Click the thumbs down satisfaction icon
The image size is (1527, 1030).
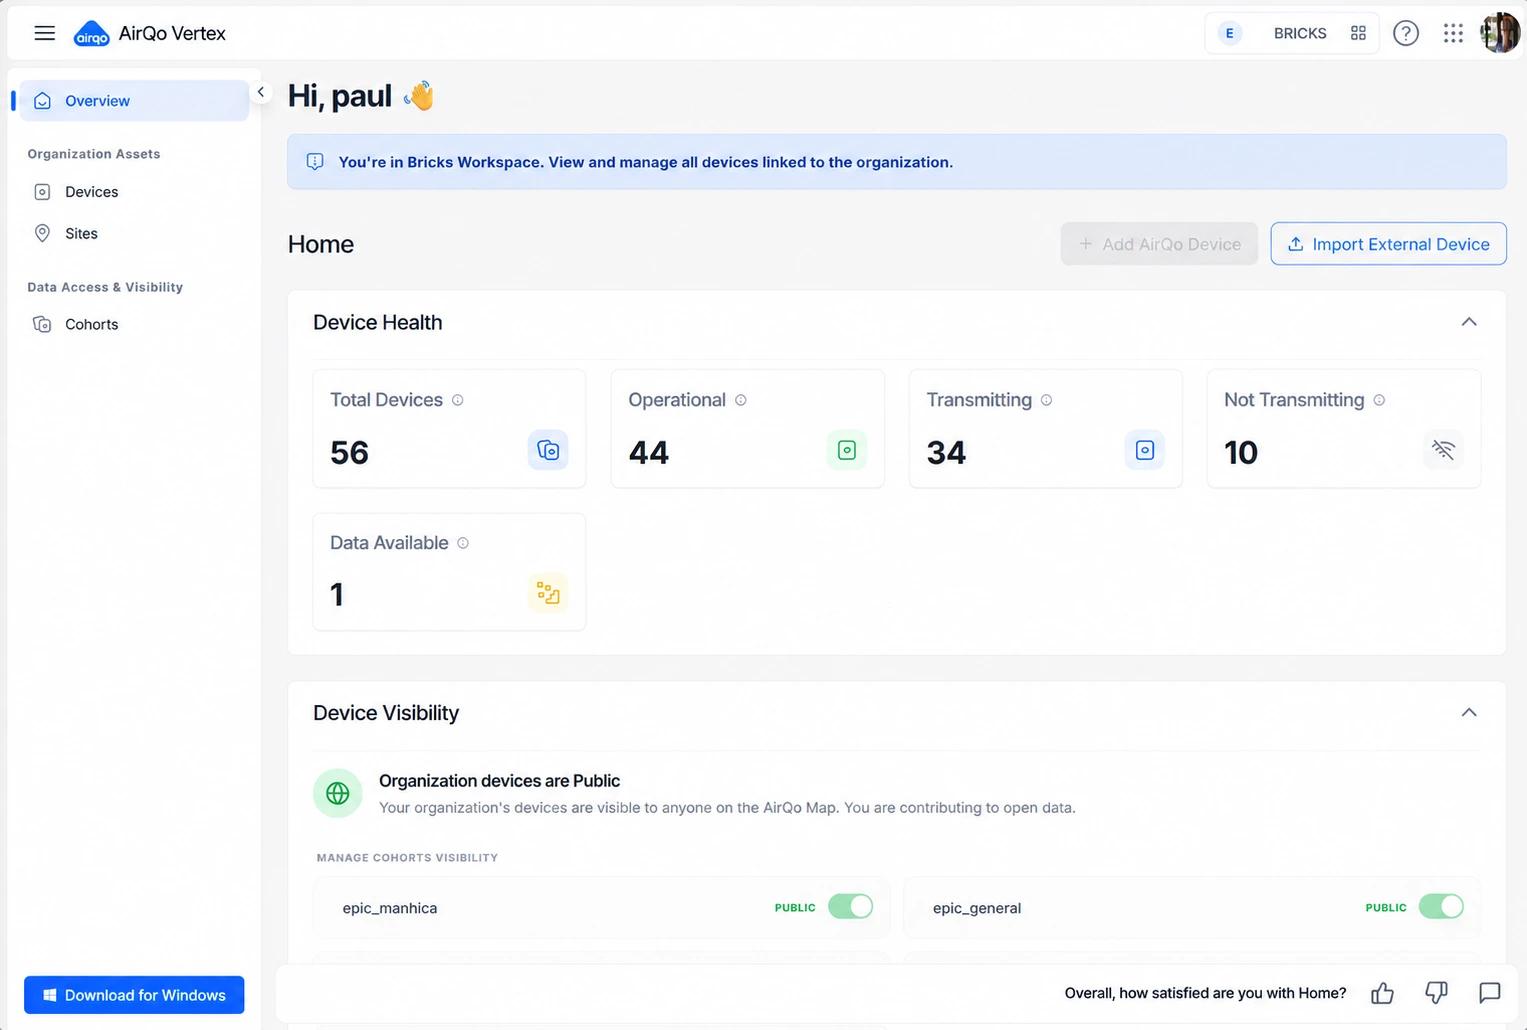pyautogui.click(x=1436, y=993)
